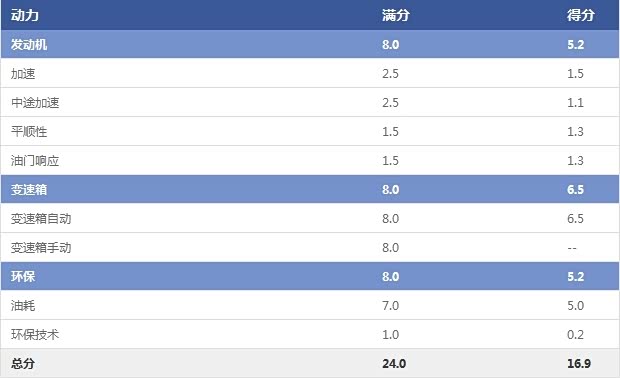The height and width of the screenshot is (378, 620).
Task: Click the 发动机 section row
Action: (x=310, y=44)
